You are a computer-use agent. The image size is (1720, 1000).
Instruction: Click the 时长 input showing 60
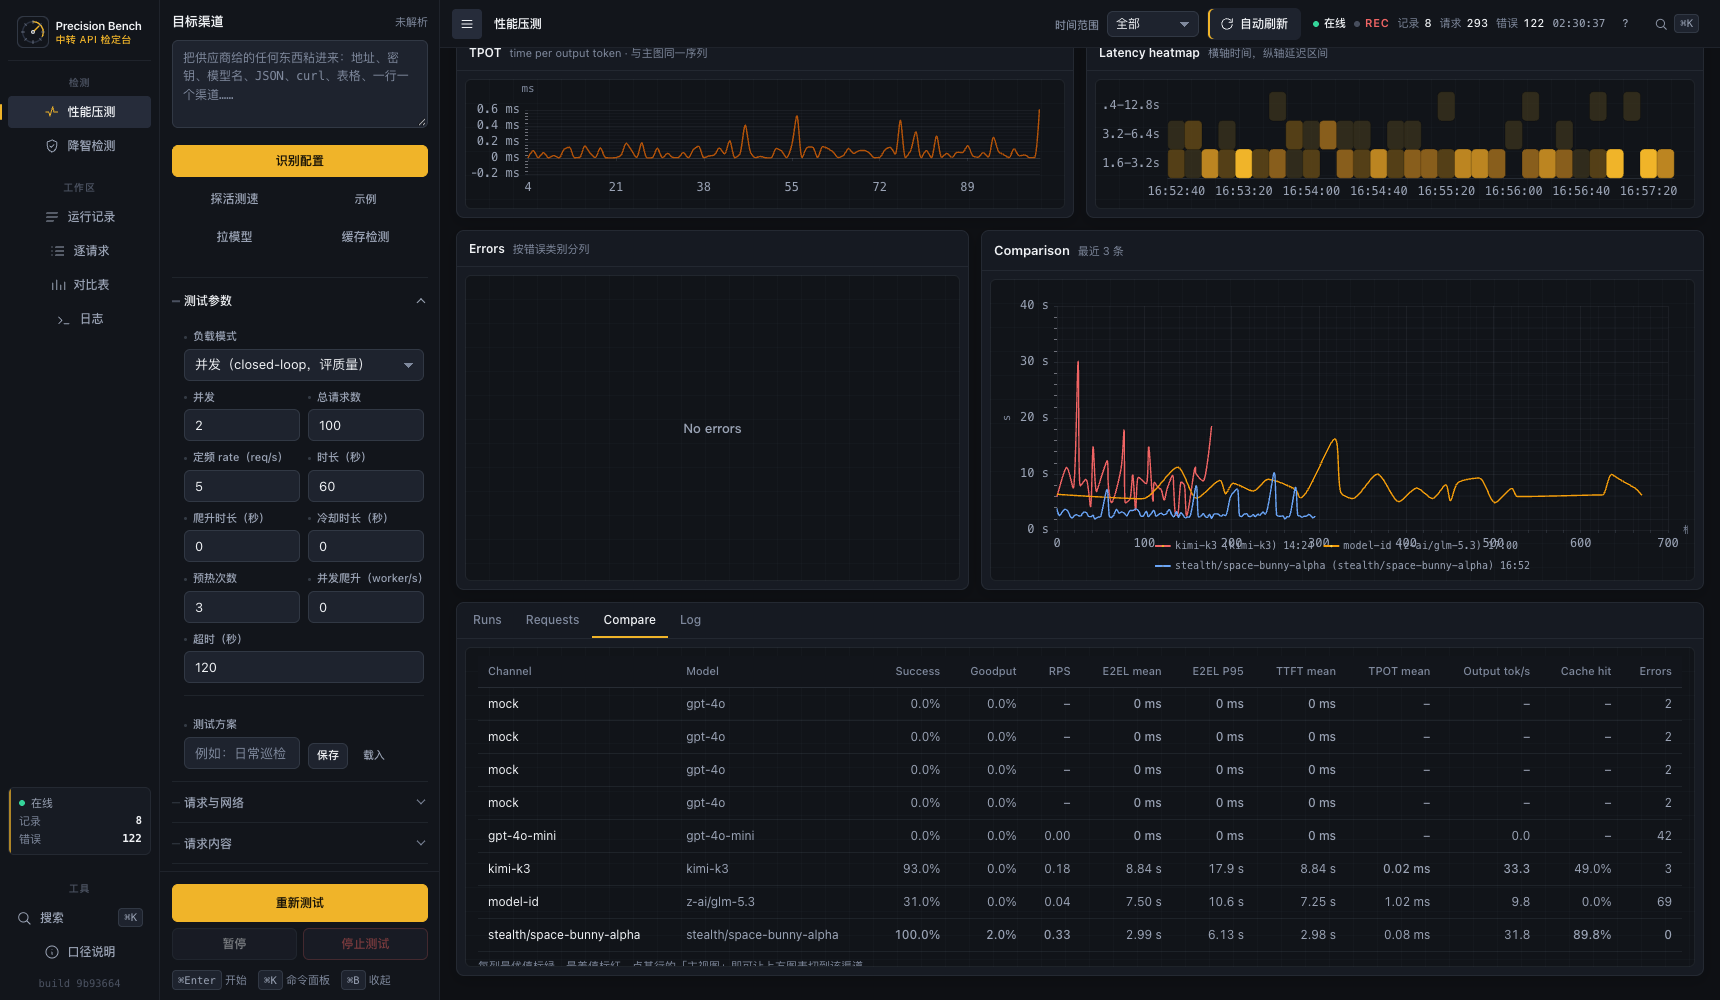[366, 486]
